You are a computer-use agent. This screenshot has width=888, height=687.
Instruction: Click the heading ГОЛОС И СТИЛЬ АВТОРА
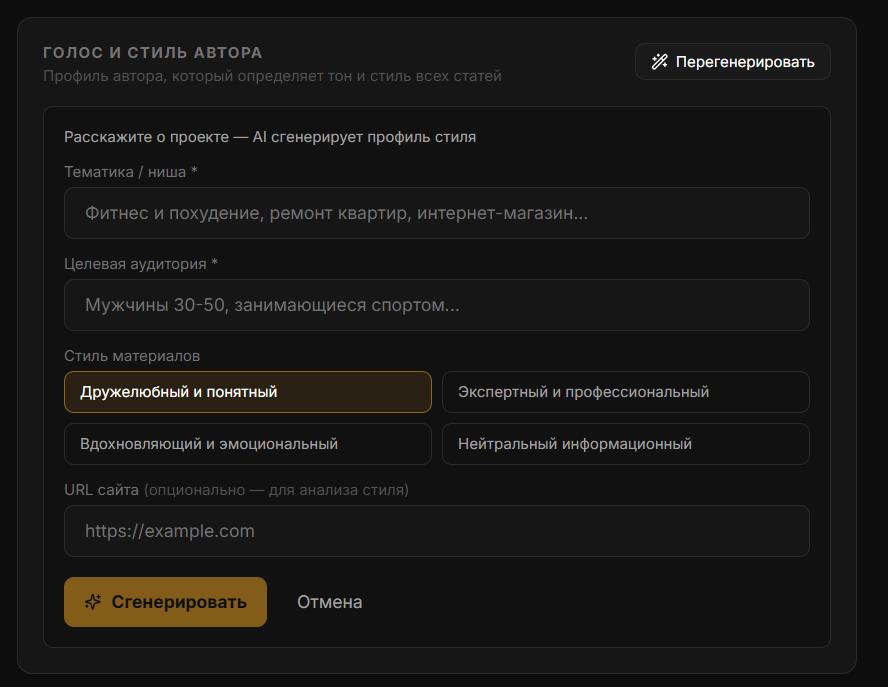click(x=152, y=53)
